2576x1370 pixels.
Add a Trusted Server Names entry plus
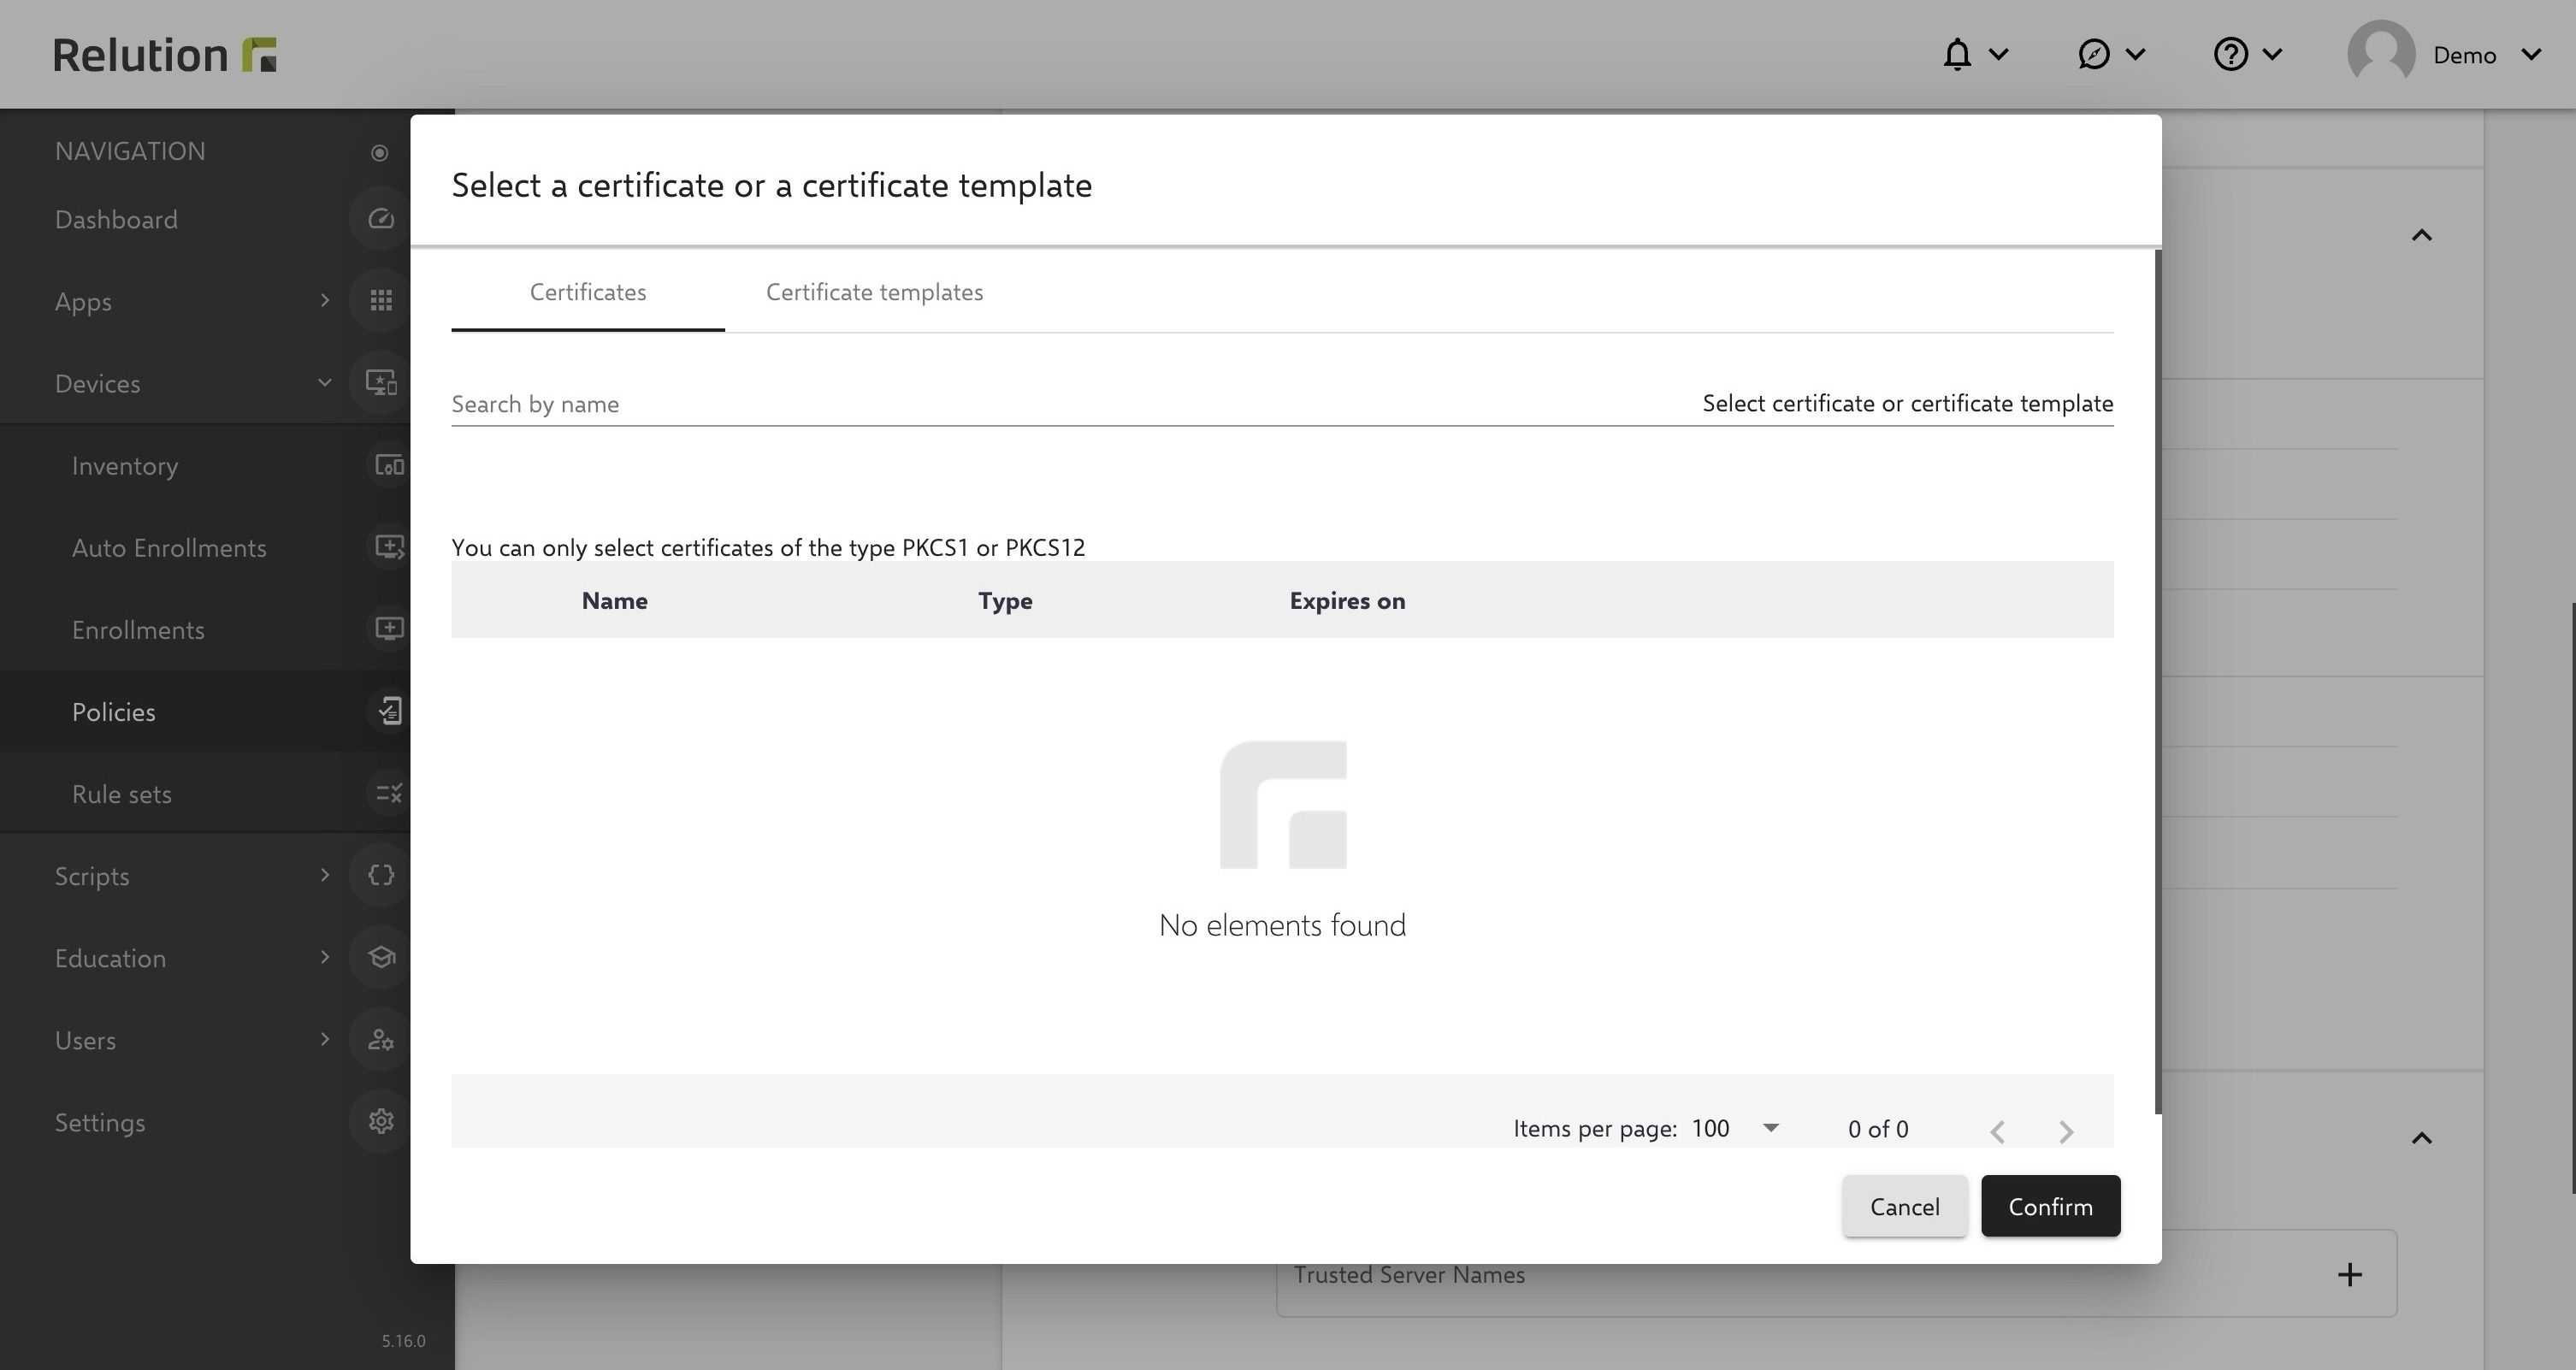point(2349,1274)
